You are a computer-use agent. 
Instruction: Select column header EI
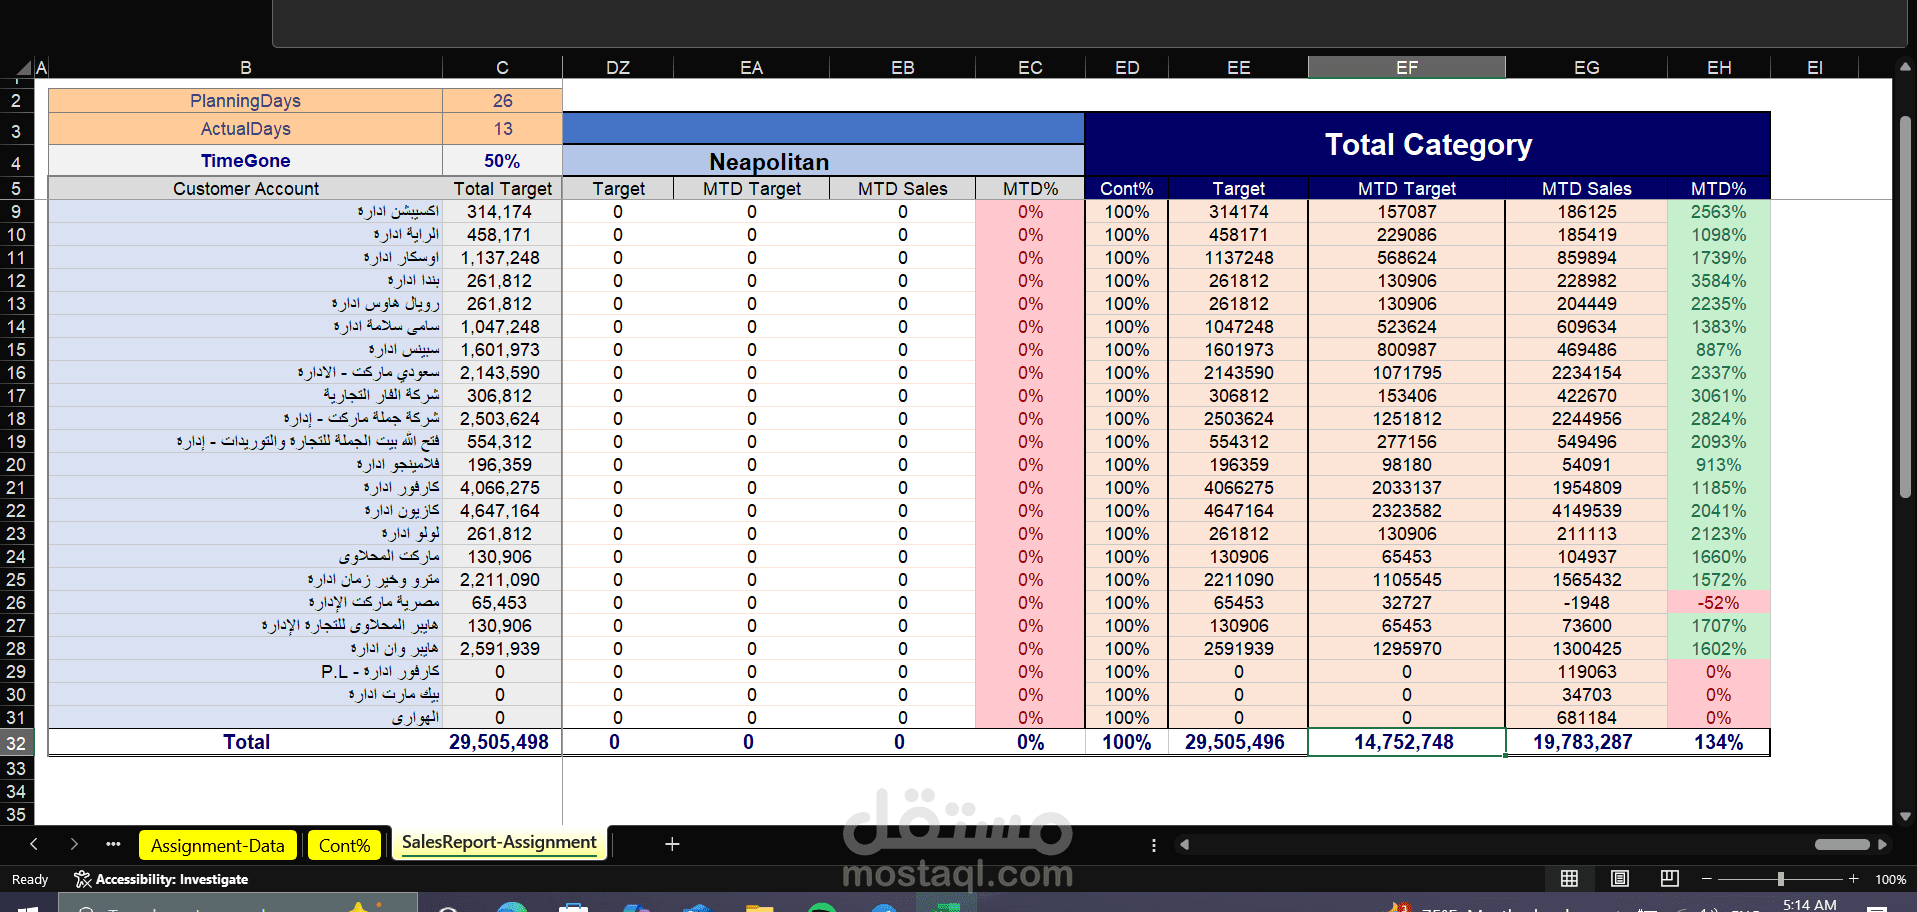click(1814, 68)
